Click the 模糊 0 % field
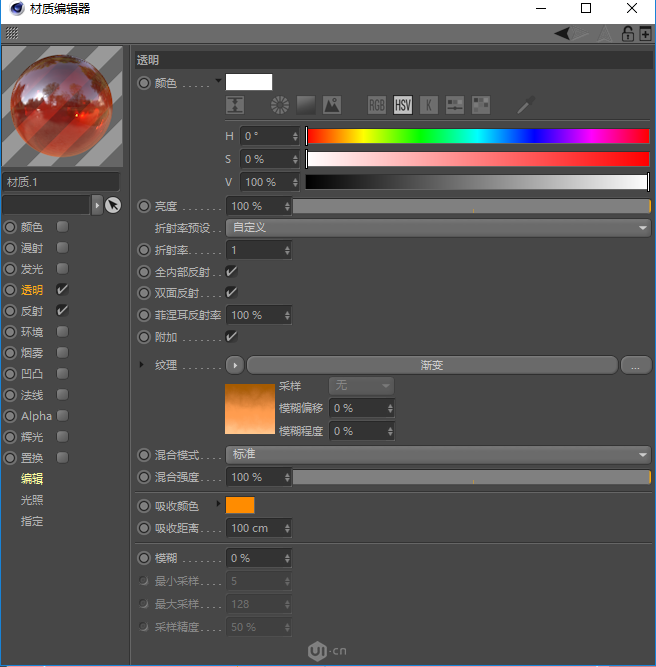 tap(258, 558)
